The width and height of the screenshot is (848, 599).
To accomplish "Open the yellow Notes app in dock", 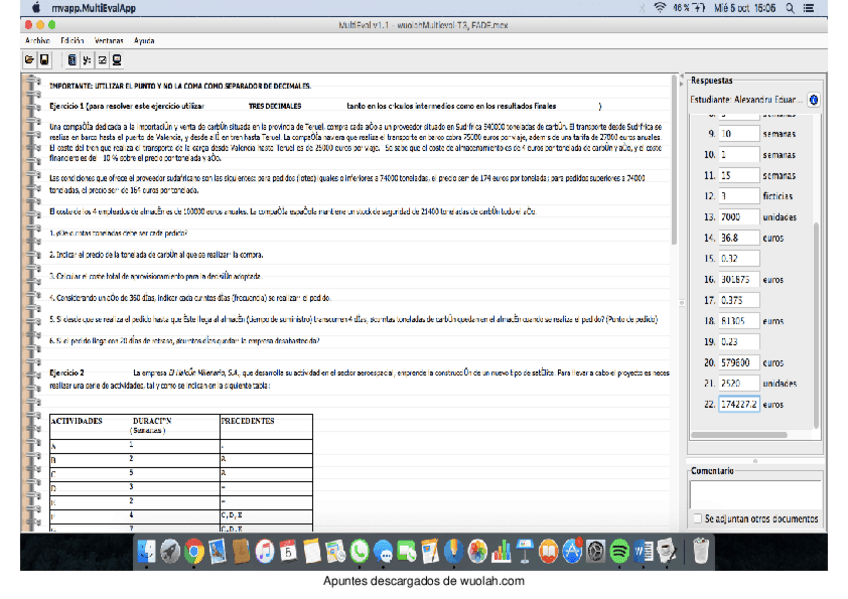I will click(x=312, y=552).
